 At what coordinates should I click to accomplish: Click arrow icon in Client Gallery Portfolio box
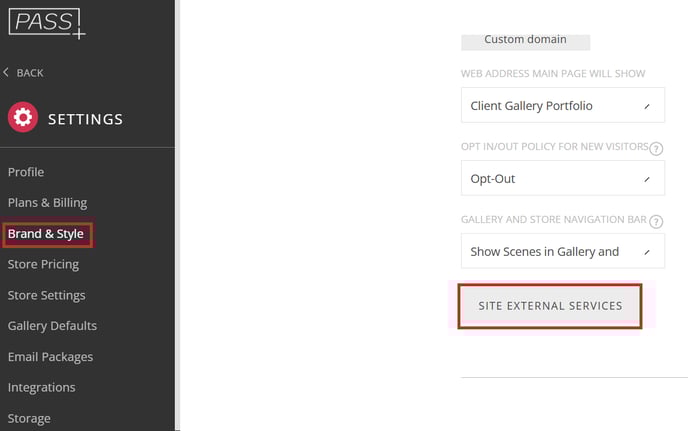pyautogui.click(x=647, y=106)
